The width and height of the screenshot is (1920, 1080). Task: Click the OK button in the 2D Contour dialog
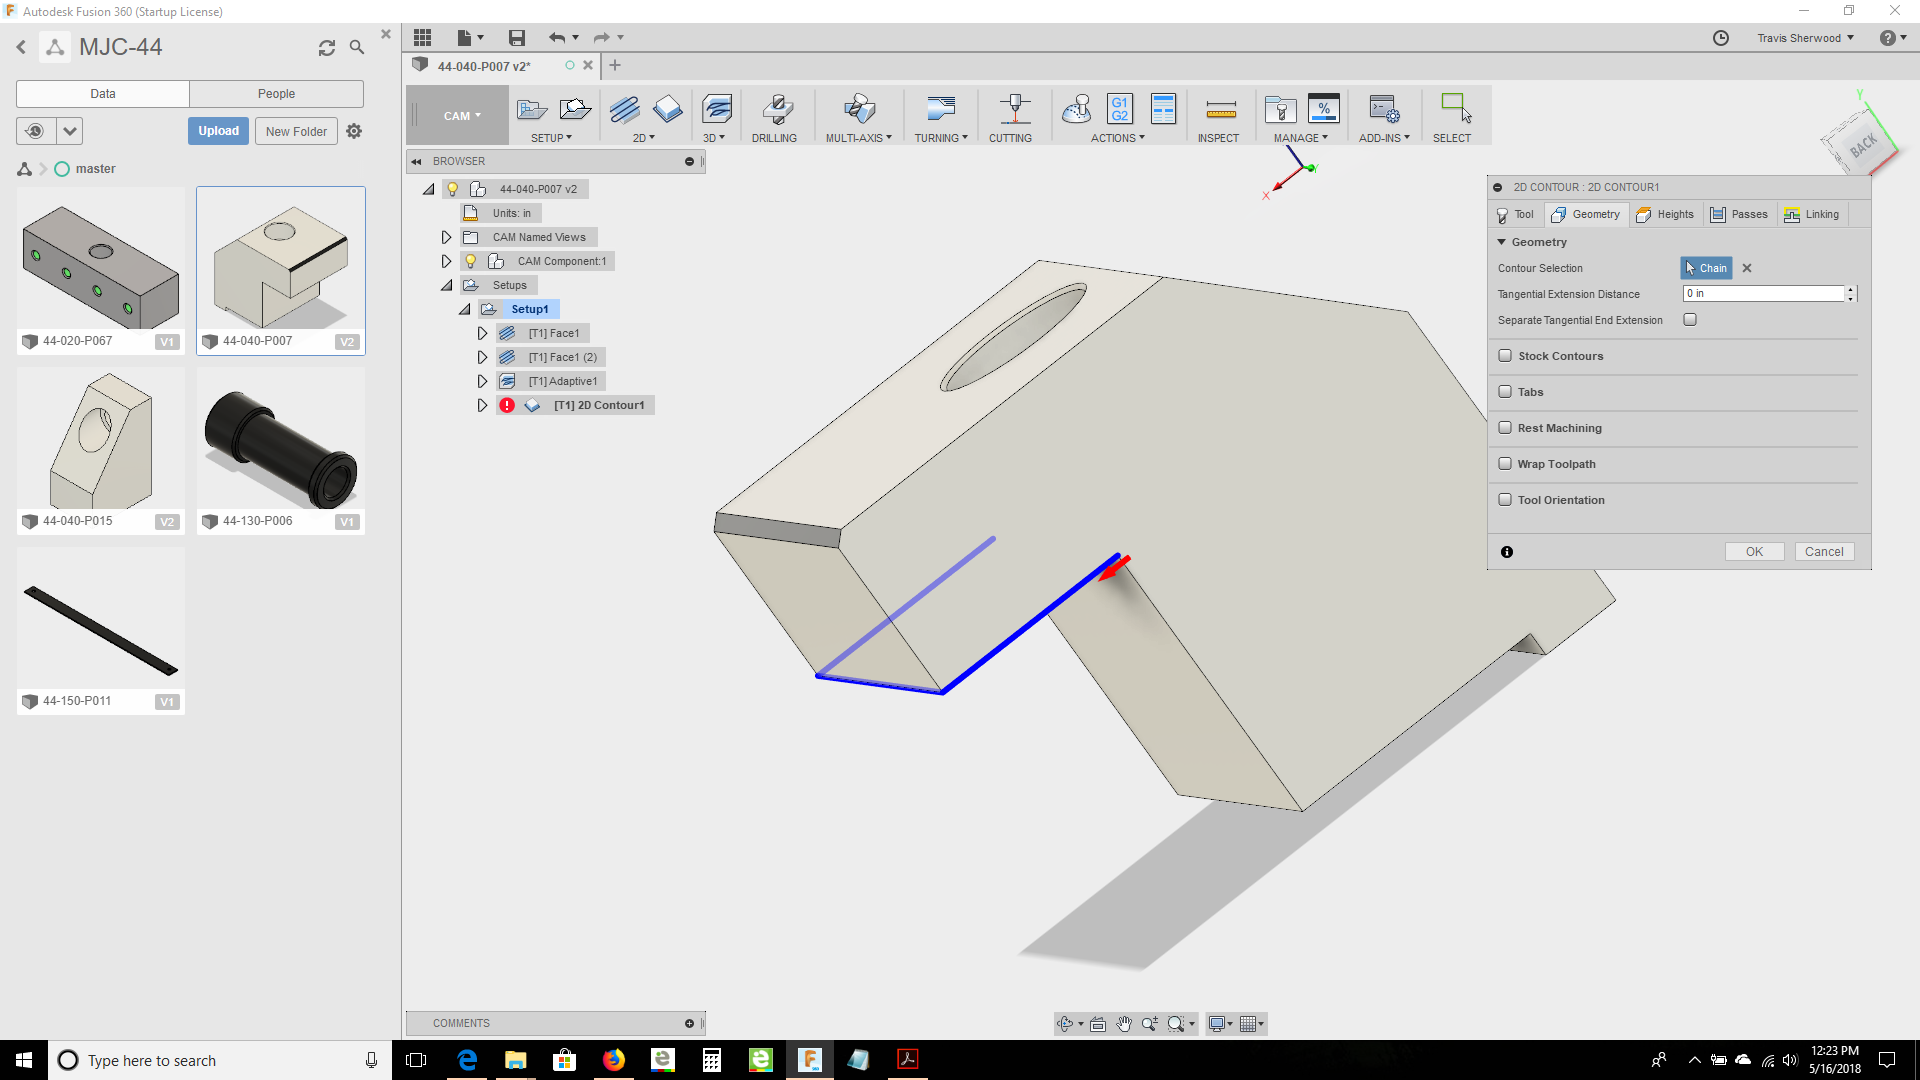[1754, 551]
